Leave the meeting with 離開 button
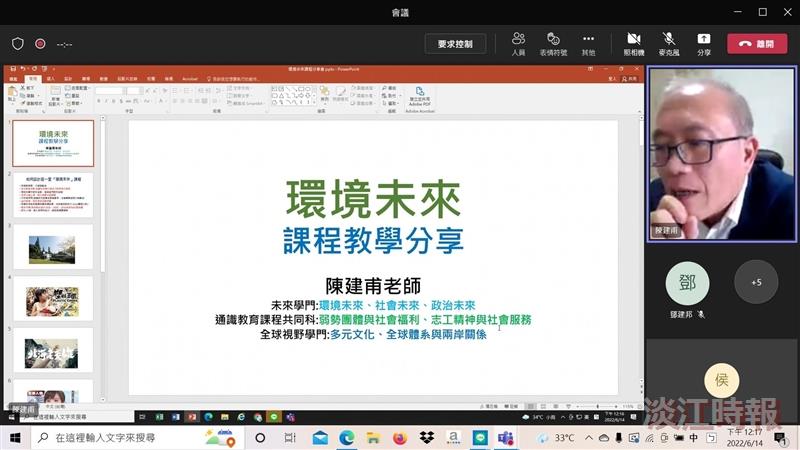Viewport: 800px width, 450px height. pyautogui.click(x=757, y=44)
